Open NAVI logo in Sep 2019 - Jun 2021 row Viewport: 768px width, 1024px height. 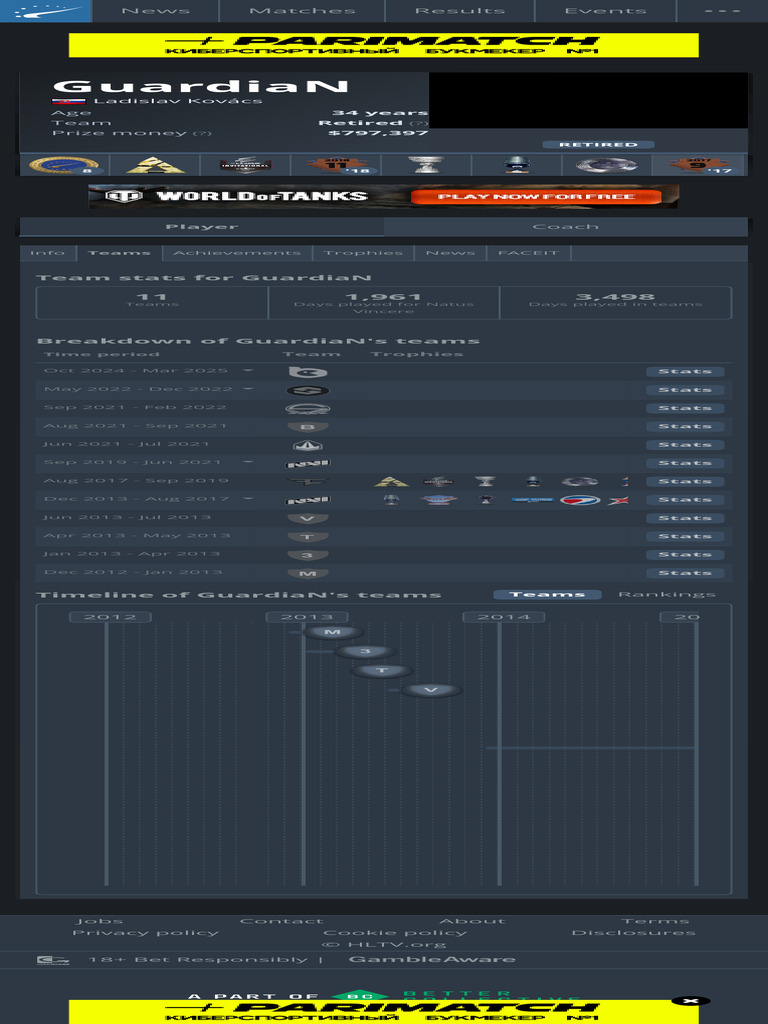tap(308, 463)
